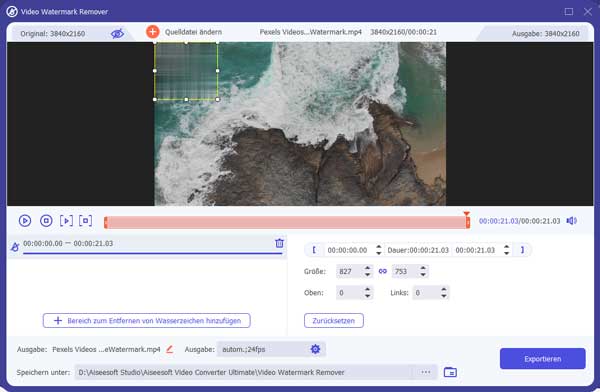Click the Zurücksetzen button

[334, 321]
